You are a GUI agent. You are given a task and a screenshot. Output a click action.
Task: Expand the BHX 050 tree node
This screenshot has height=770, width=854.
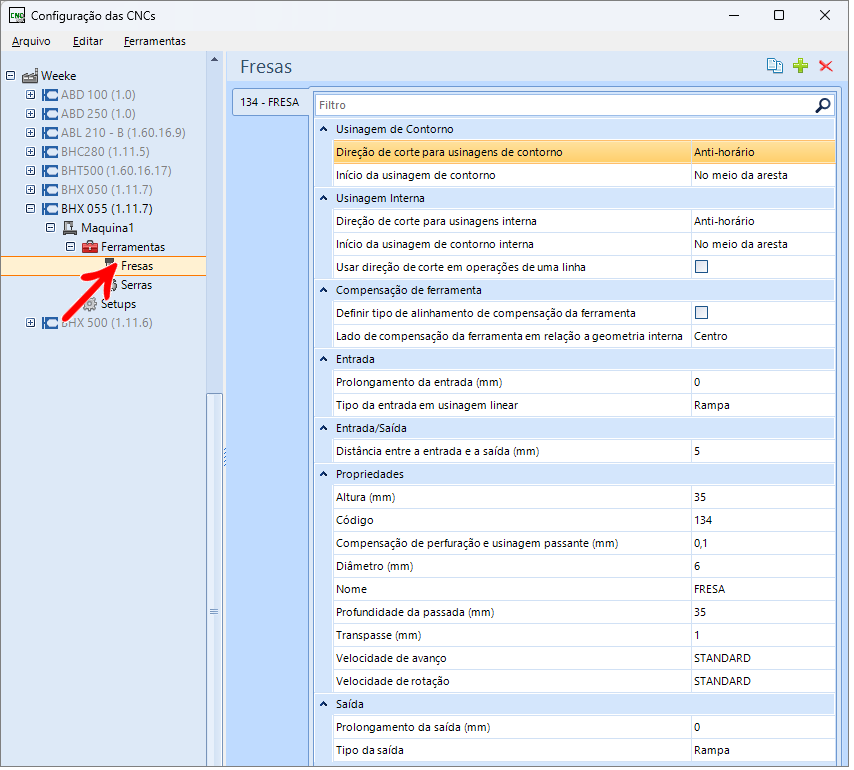[x=30, y=190]
